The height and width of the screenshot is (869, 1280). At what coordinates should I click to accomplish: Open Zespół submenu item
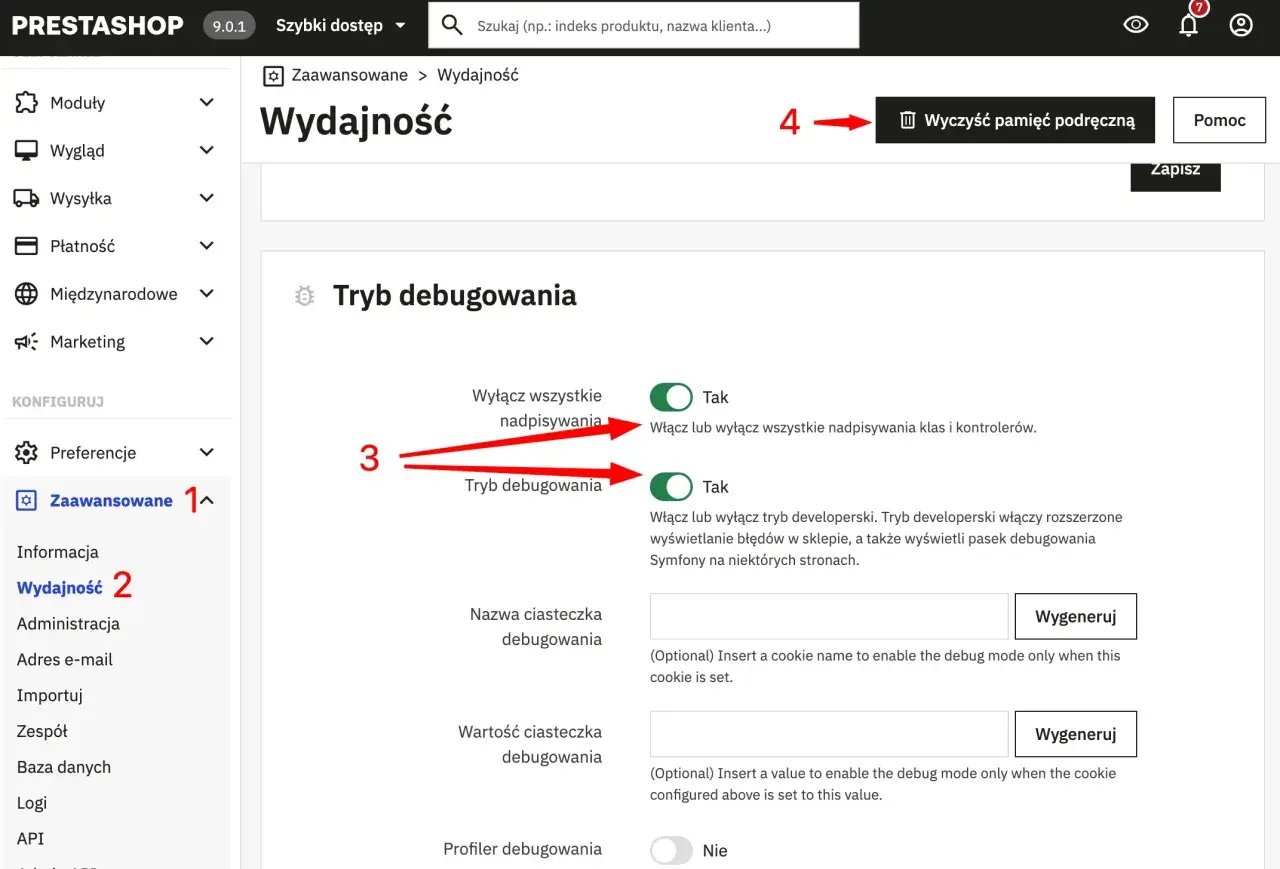[42, 732]
